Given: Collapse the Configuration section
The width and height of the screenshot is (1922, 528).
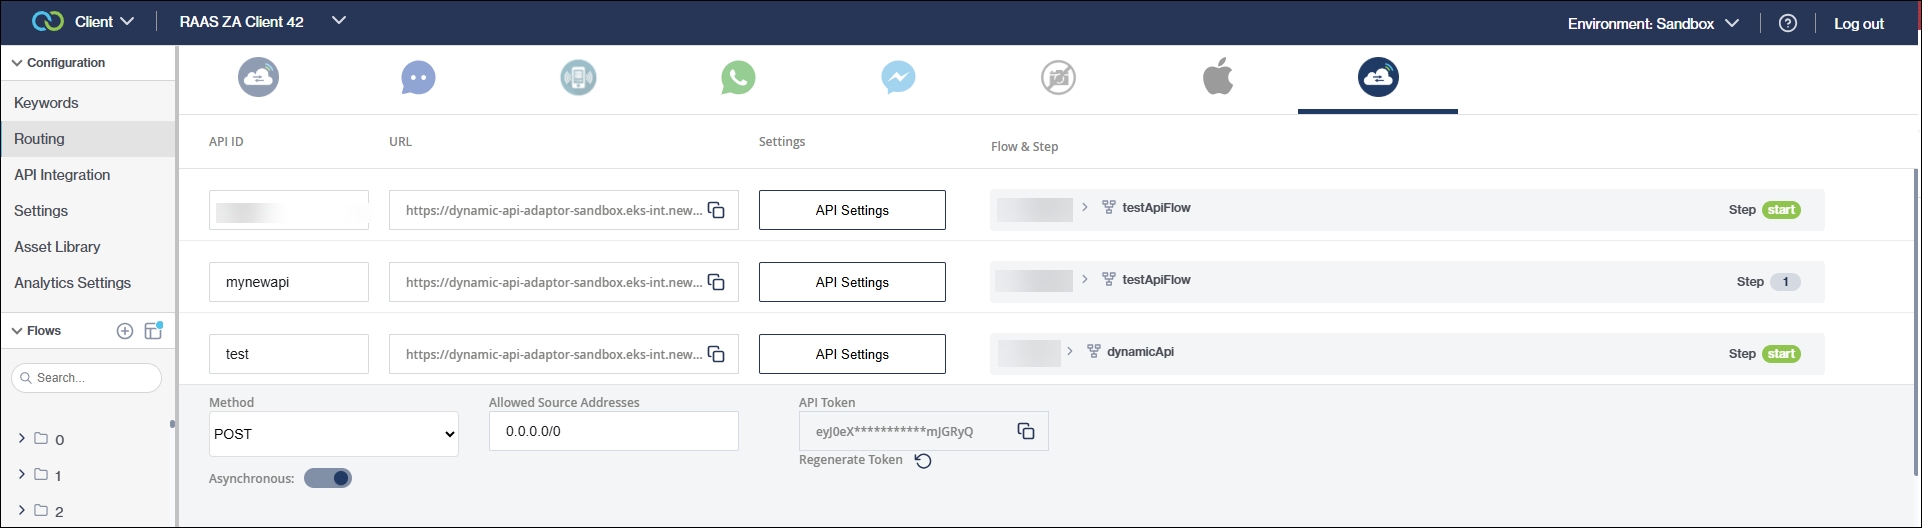Looking at the screenshot, I should (16, 62).
